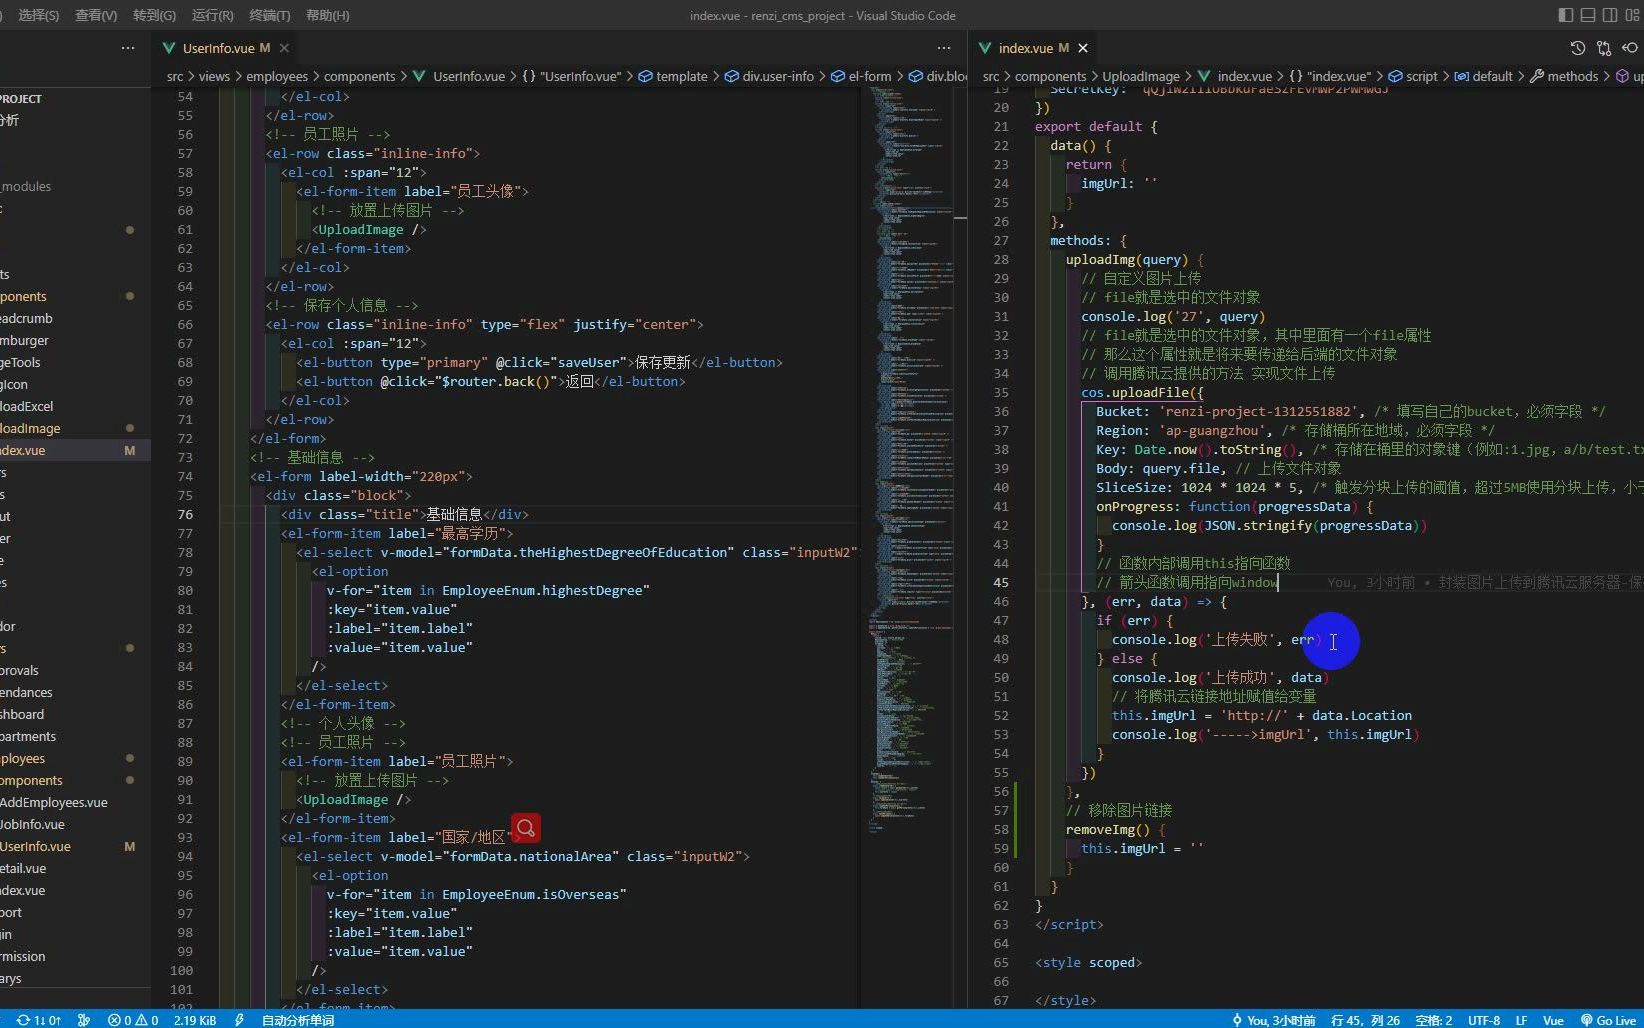Toggle primary side bar layout icon
Image resolution: width=1644 pixels, height=1028 pixels.
pos(1566,15)
